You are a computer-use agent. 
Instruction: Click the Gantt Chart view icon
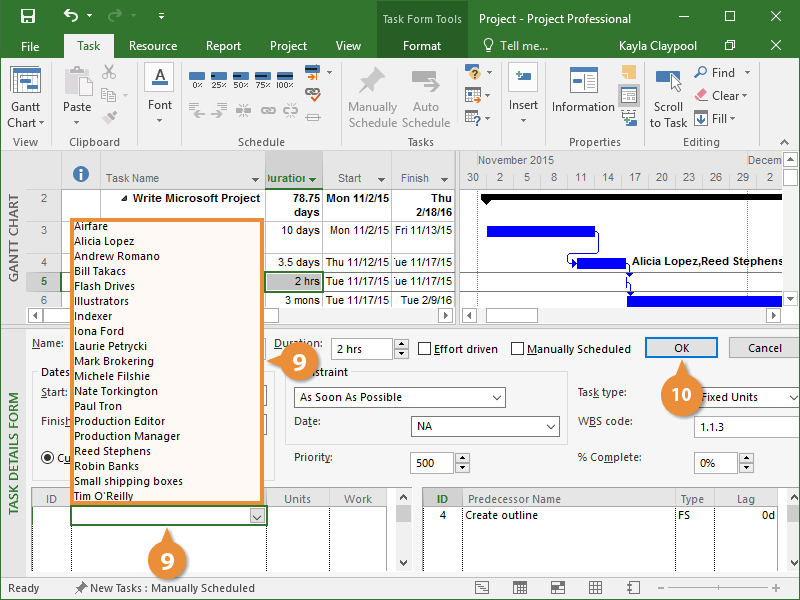26,82
